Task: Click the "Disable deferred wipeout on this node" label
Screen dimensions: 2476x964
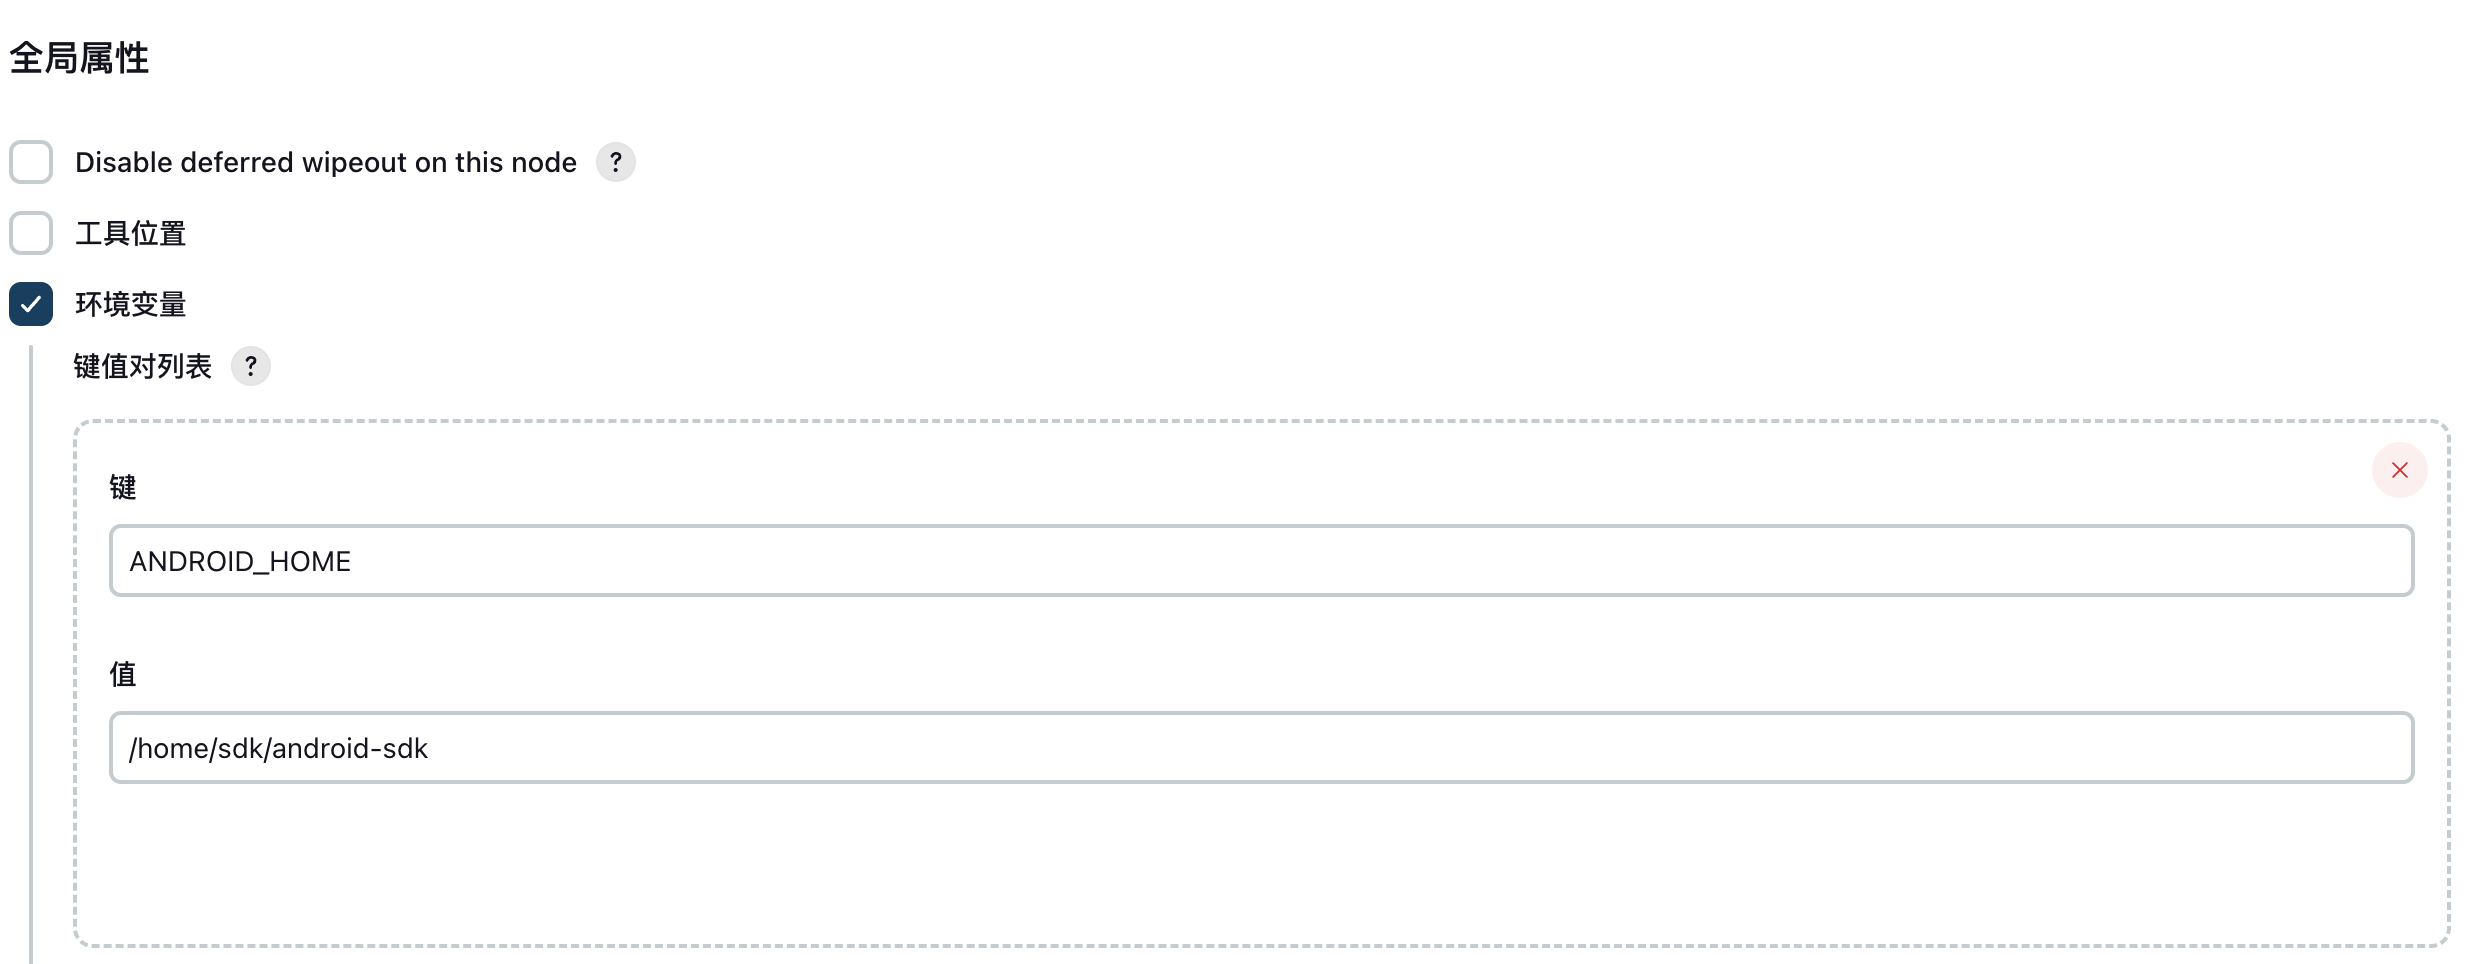Action: (325, 162)
